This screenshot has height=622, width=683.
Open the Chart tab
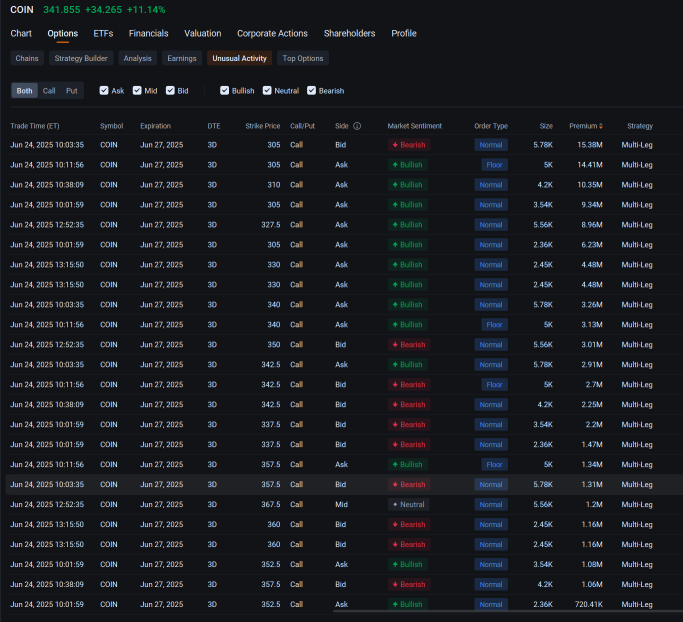tap(21, 34)
